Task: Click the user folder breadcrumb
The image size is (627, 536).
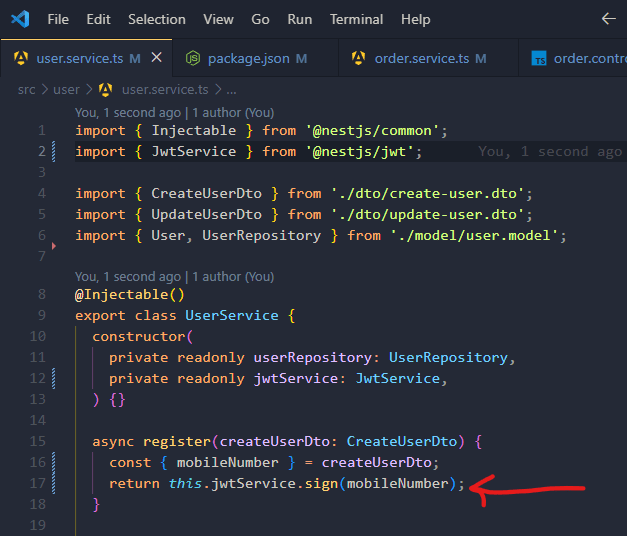Action: pyautogui.click(x=66, y=90)
